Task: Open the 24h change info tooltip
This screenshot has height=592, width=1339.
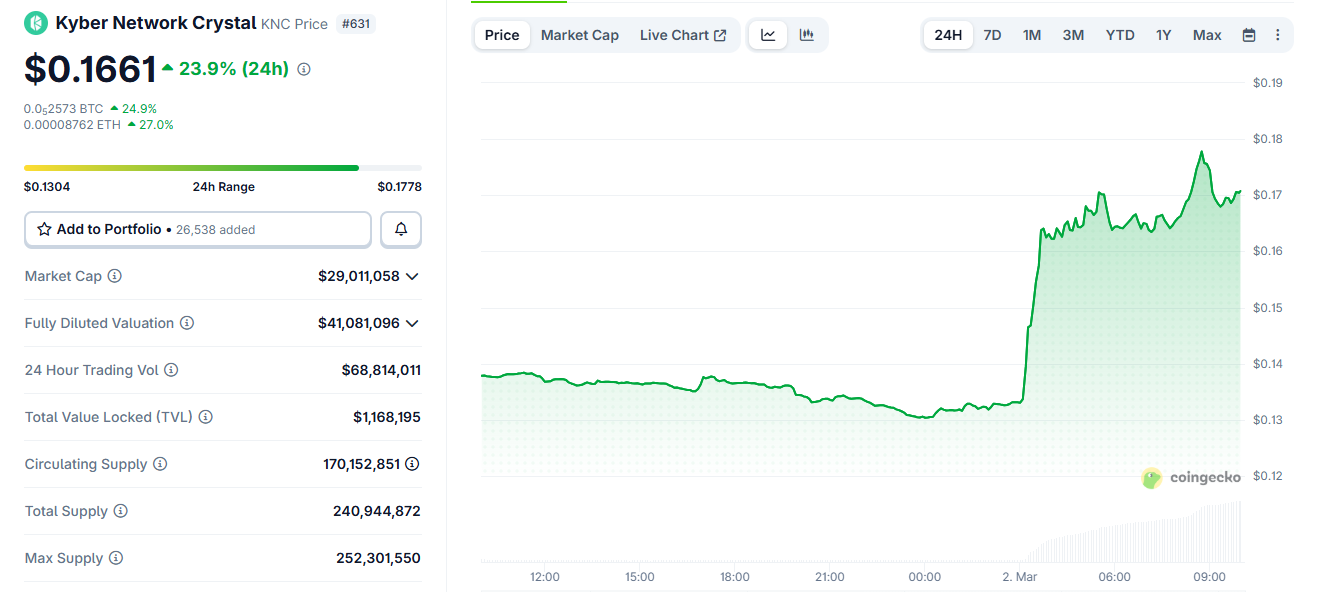Action: point(303,70)
